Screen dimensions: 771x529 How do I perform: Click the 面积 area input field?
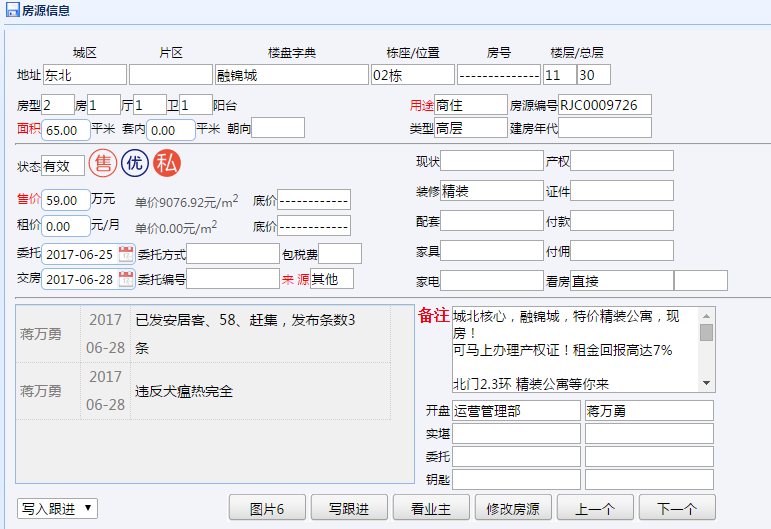click(x=66, y=129)
